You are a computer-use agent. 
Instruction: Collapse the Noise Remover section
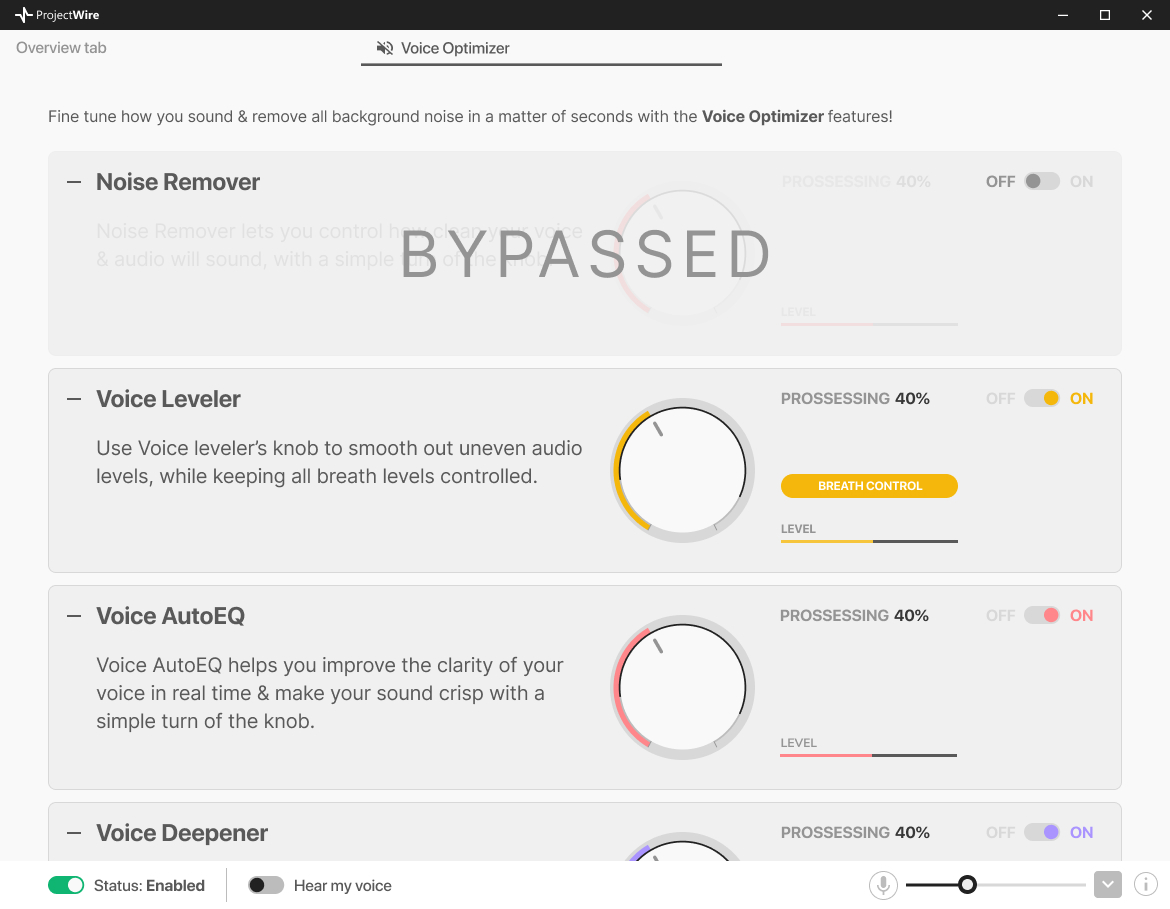click(74, 182)
